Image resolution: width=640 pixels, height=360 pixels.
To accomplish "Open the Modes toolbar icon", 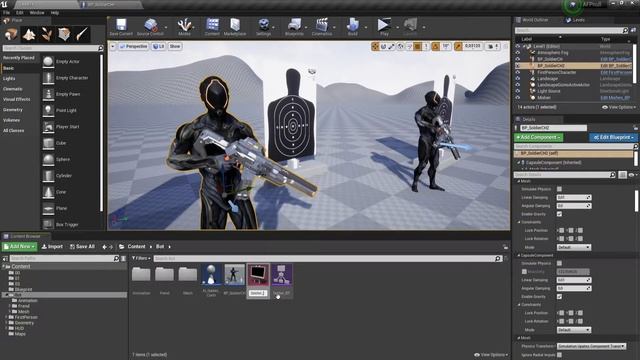I will [x=184, y=25].
